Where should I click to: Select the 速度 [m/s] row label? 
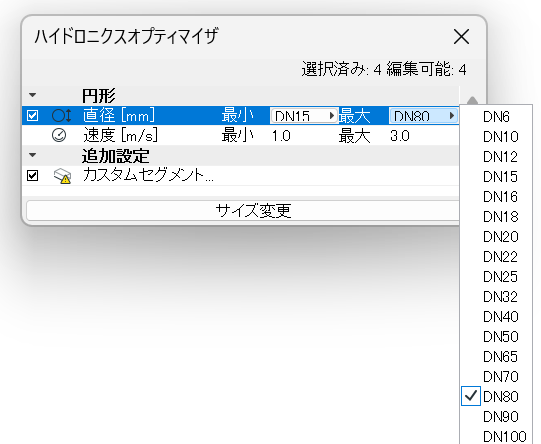[121, 135]
